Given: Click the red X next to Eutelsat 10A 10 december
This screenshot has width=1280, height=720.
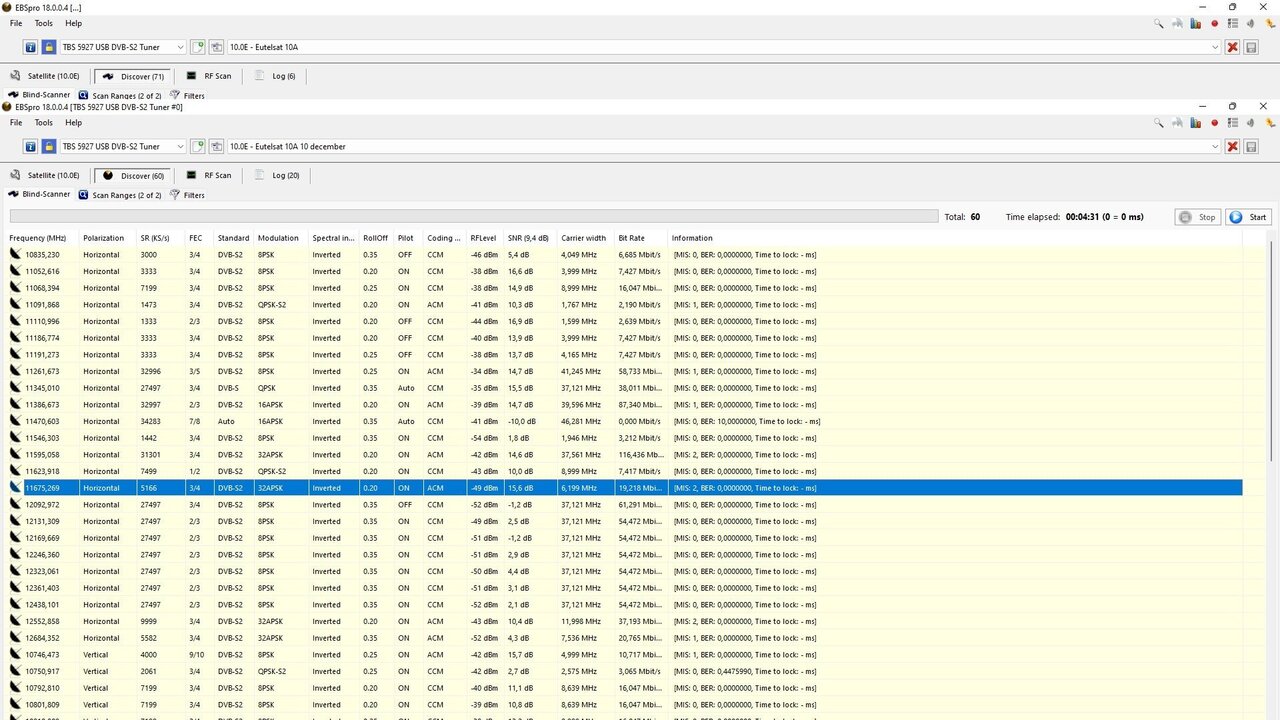Looking at the screenshot, I should (1232, 146).
